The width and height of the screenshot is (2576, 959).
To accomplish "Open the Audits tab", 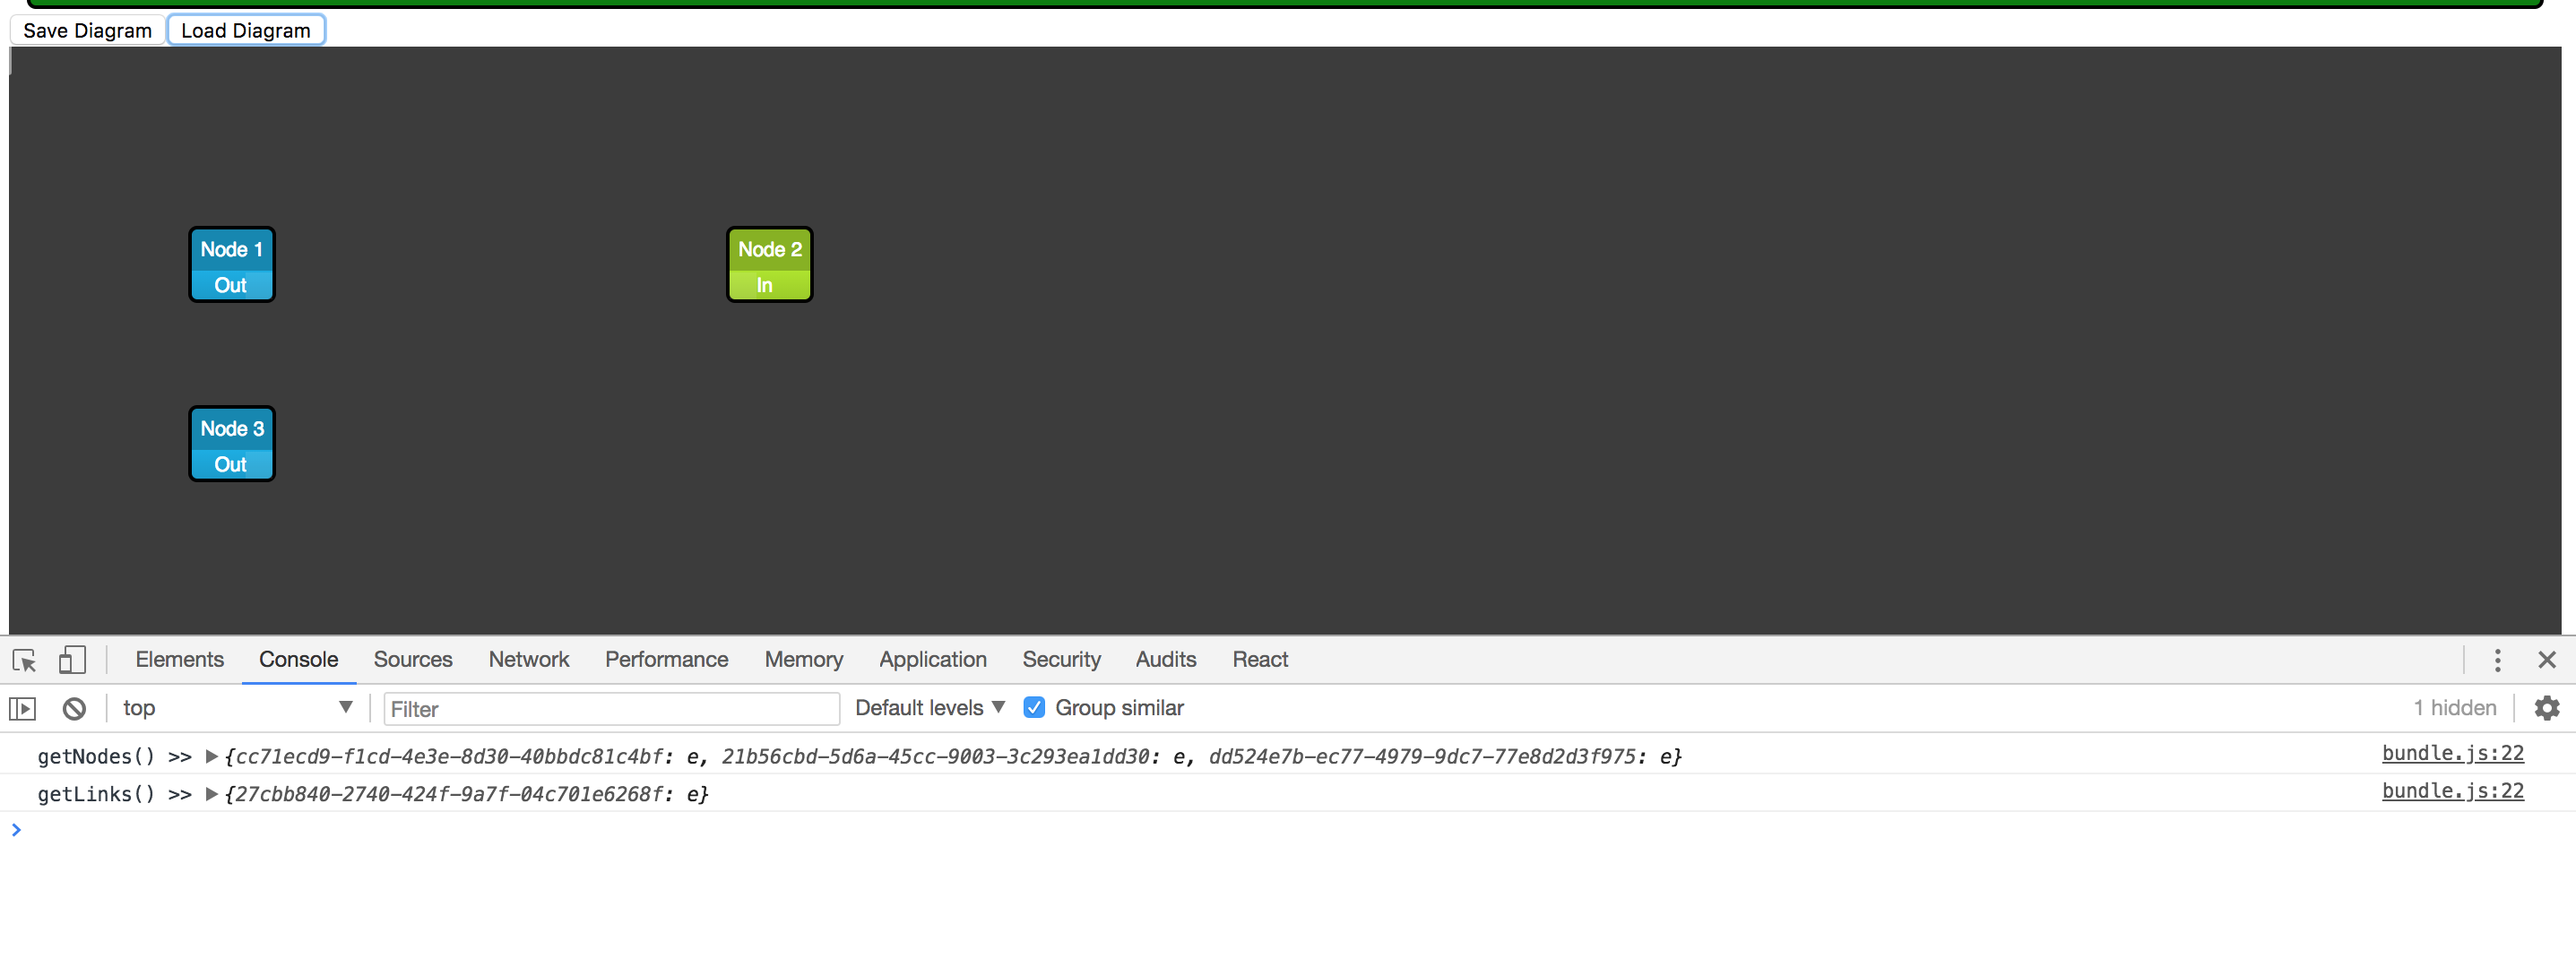I will point(1165,660).
